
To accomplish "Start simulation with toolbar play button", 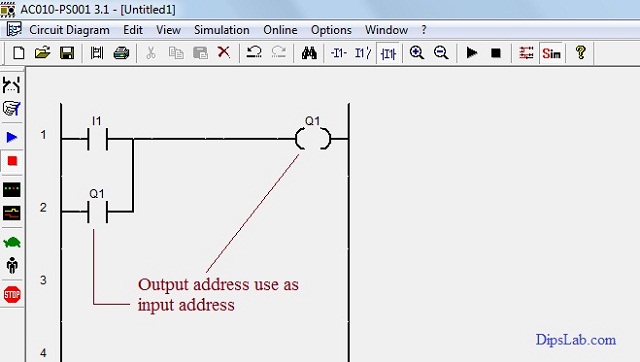I will tap(472, 53).
